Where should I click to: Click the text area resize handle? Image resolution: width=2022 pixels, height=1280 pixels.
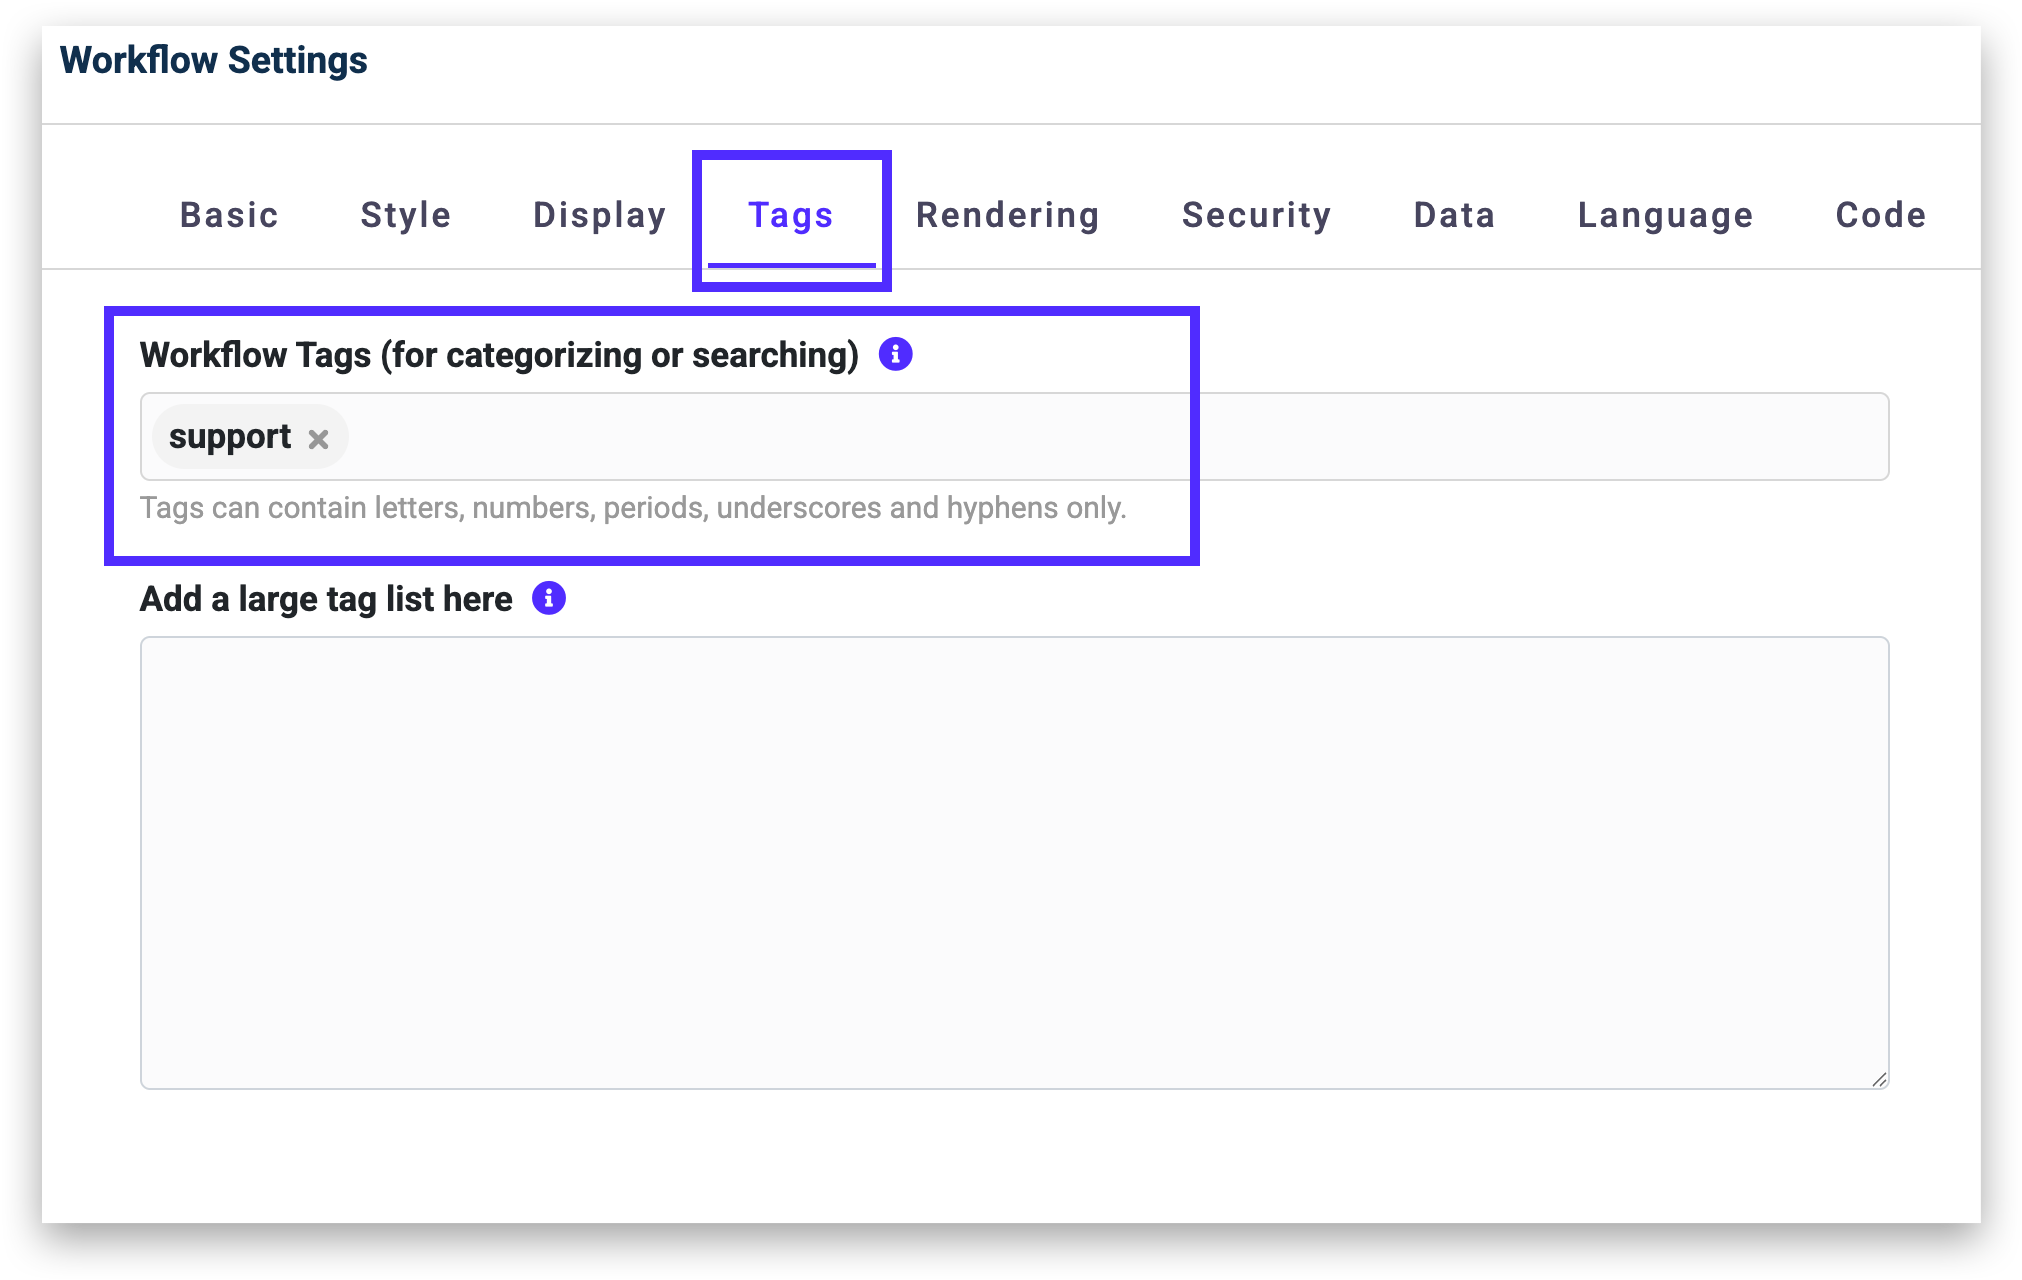point(1879,1079)
